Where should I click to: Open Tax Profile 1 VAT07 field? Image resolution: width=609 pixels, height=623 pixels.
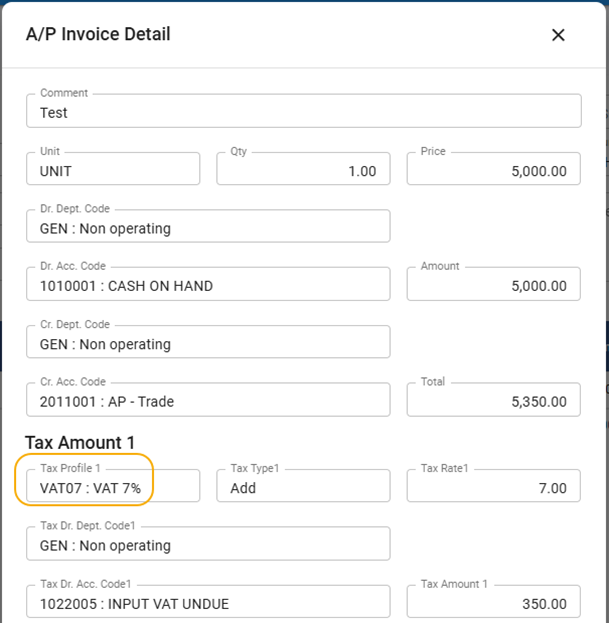(113, 487)
